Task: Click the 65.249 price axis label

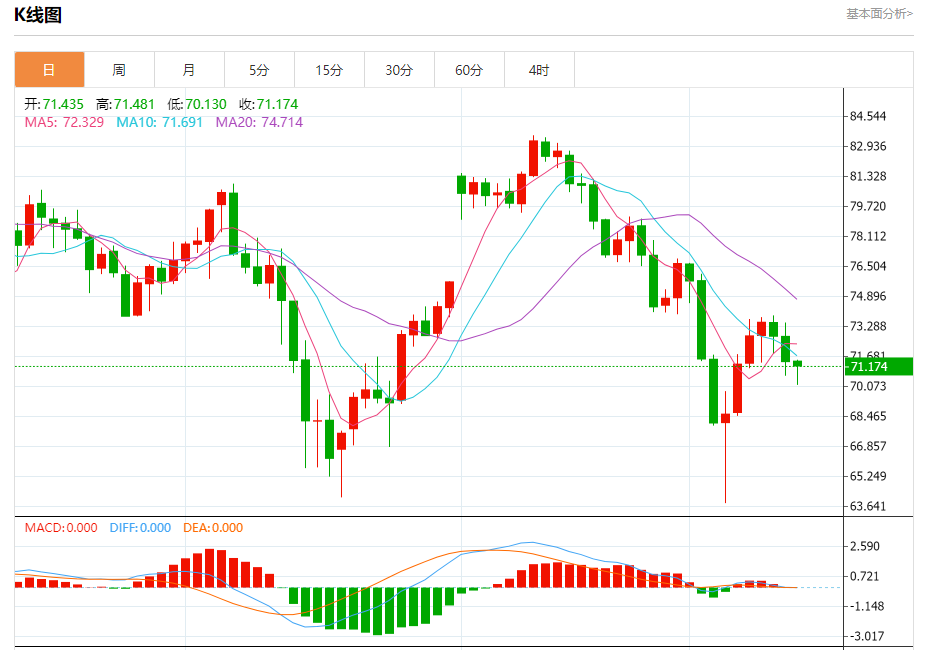Action: (868, 476)
